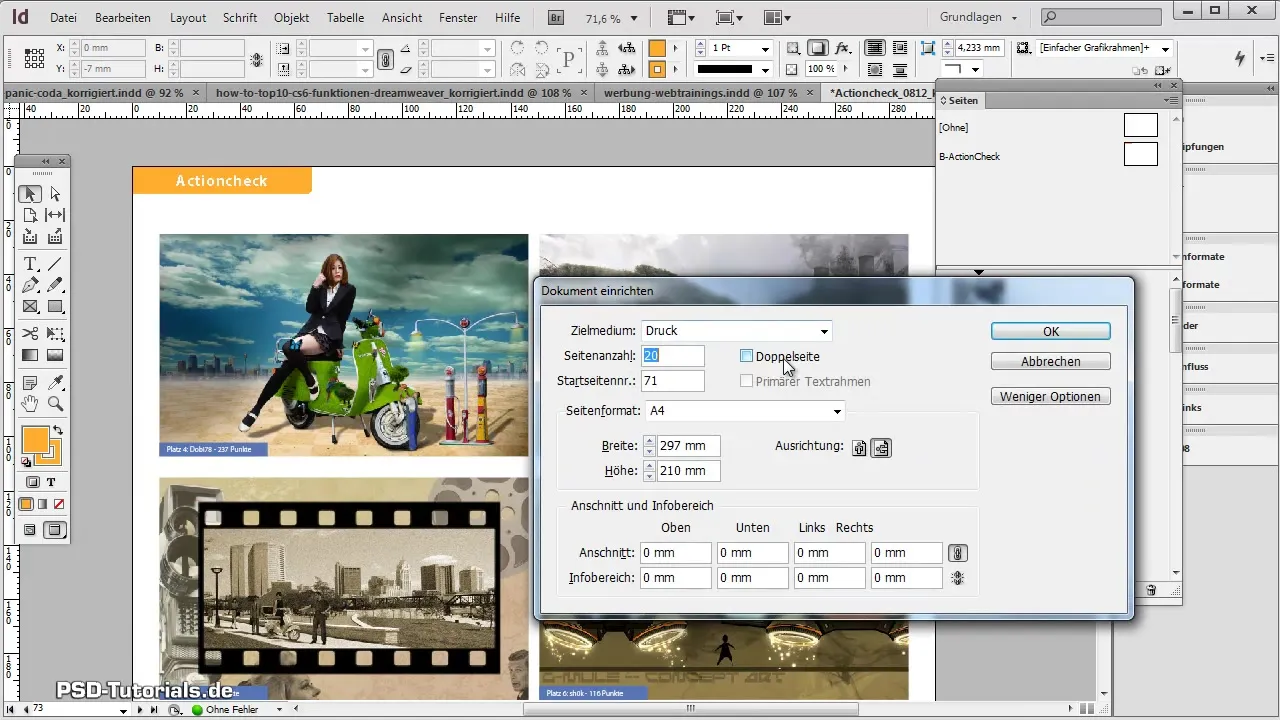The width and height of the screenshot is (1280, 720).
Task: Select the Note tool
Action: (x=30, y=382)
